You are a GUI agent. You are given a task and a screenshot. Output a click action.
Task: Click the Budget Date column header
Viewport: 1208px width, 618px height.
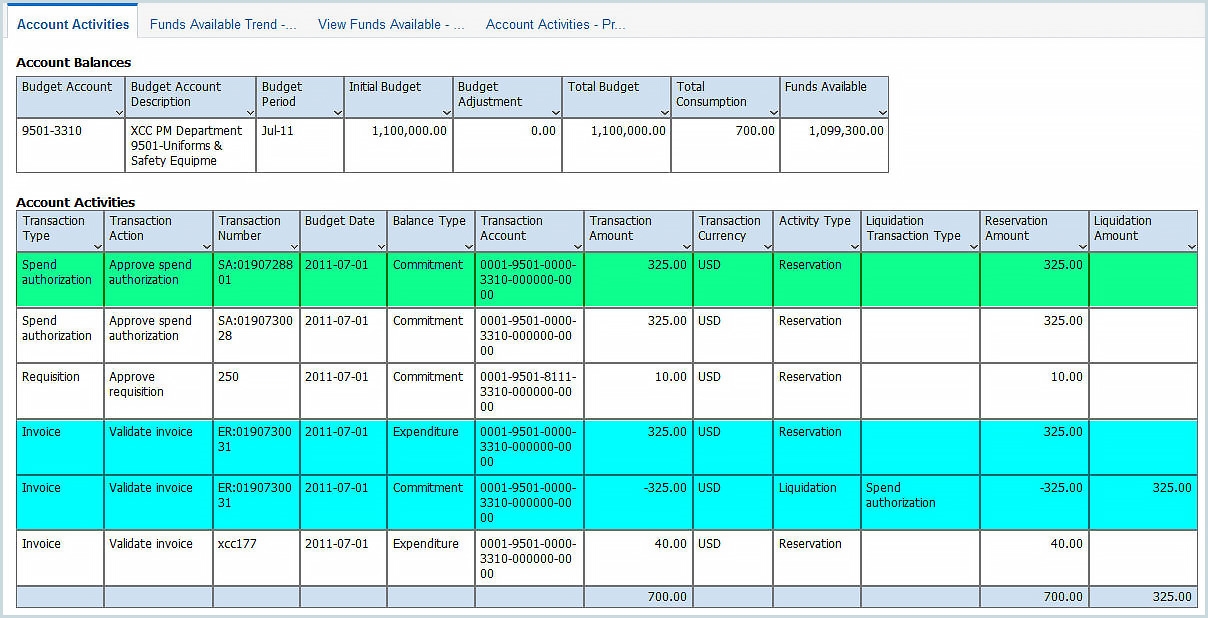(x=340, y=221)
